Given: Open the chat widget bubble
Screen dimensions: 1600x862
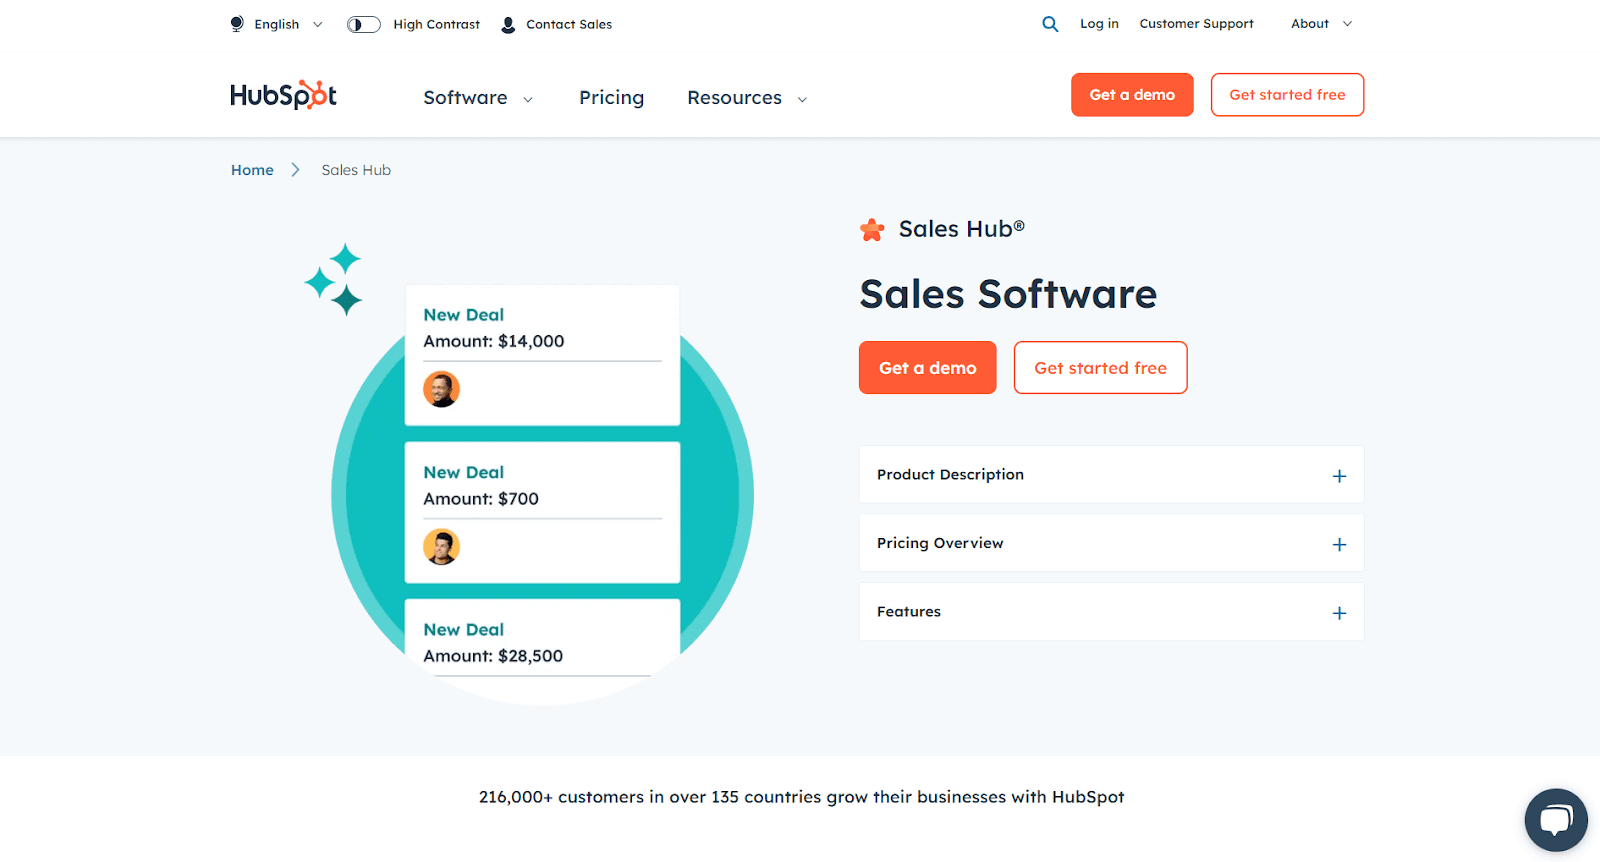Looking at the screenshot, I should [1556, 820].
